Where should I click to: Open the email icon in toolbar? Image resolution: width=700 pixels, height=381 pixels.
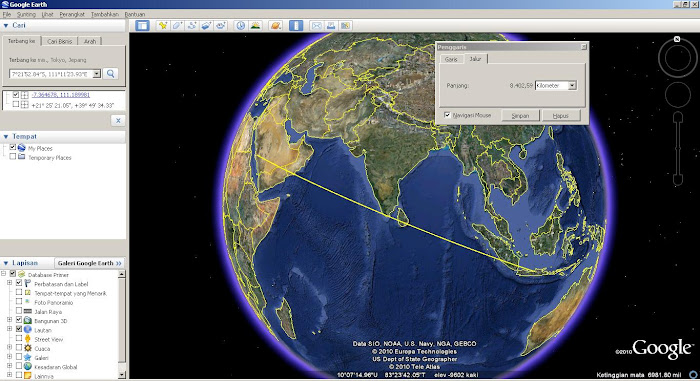(x=317, y=25)
